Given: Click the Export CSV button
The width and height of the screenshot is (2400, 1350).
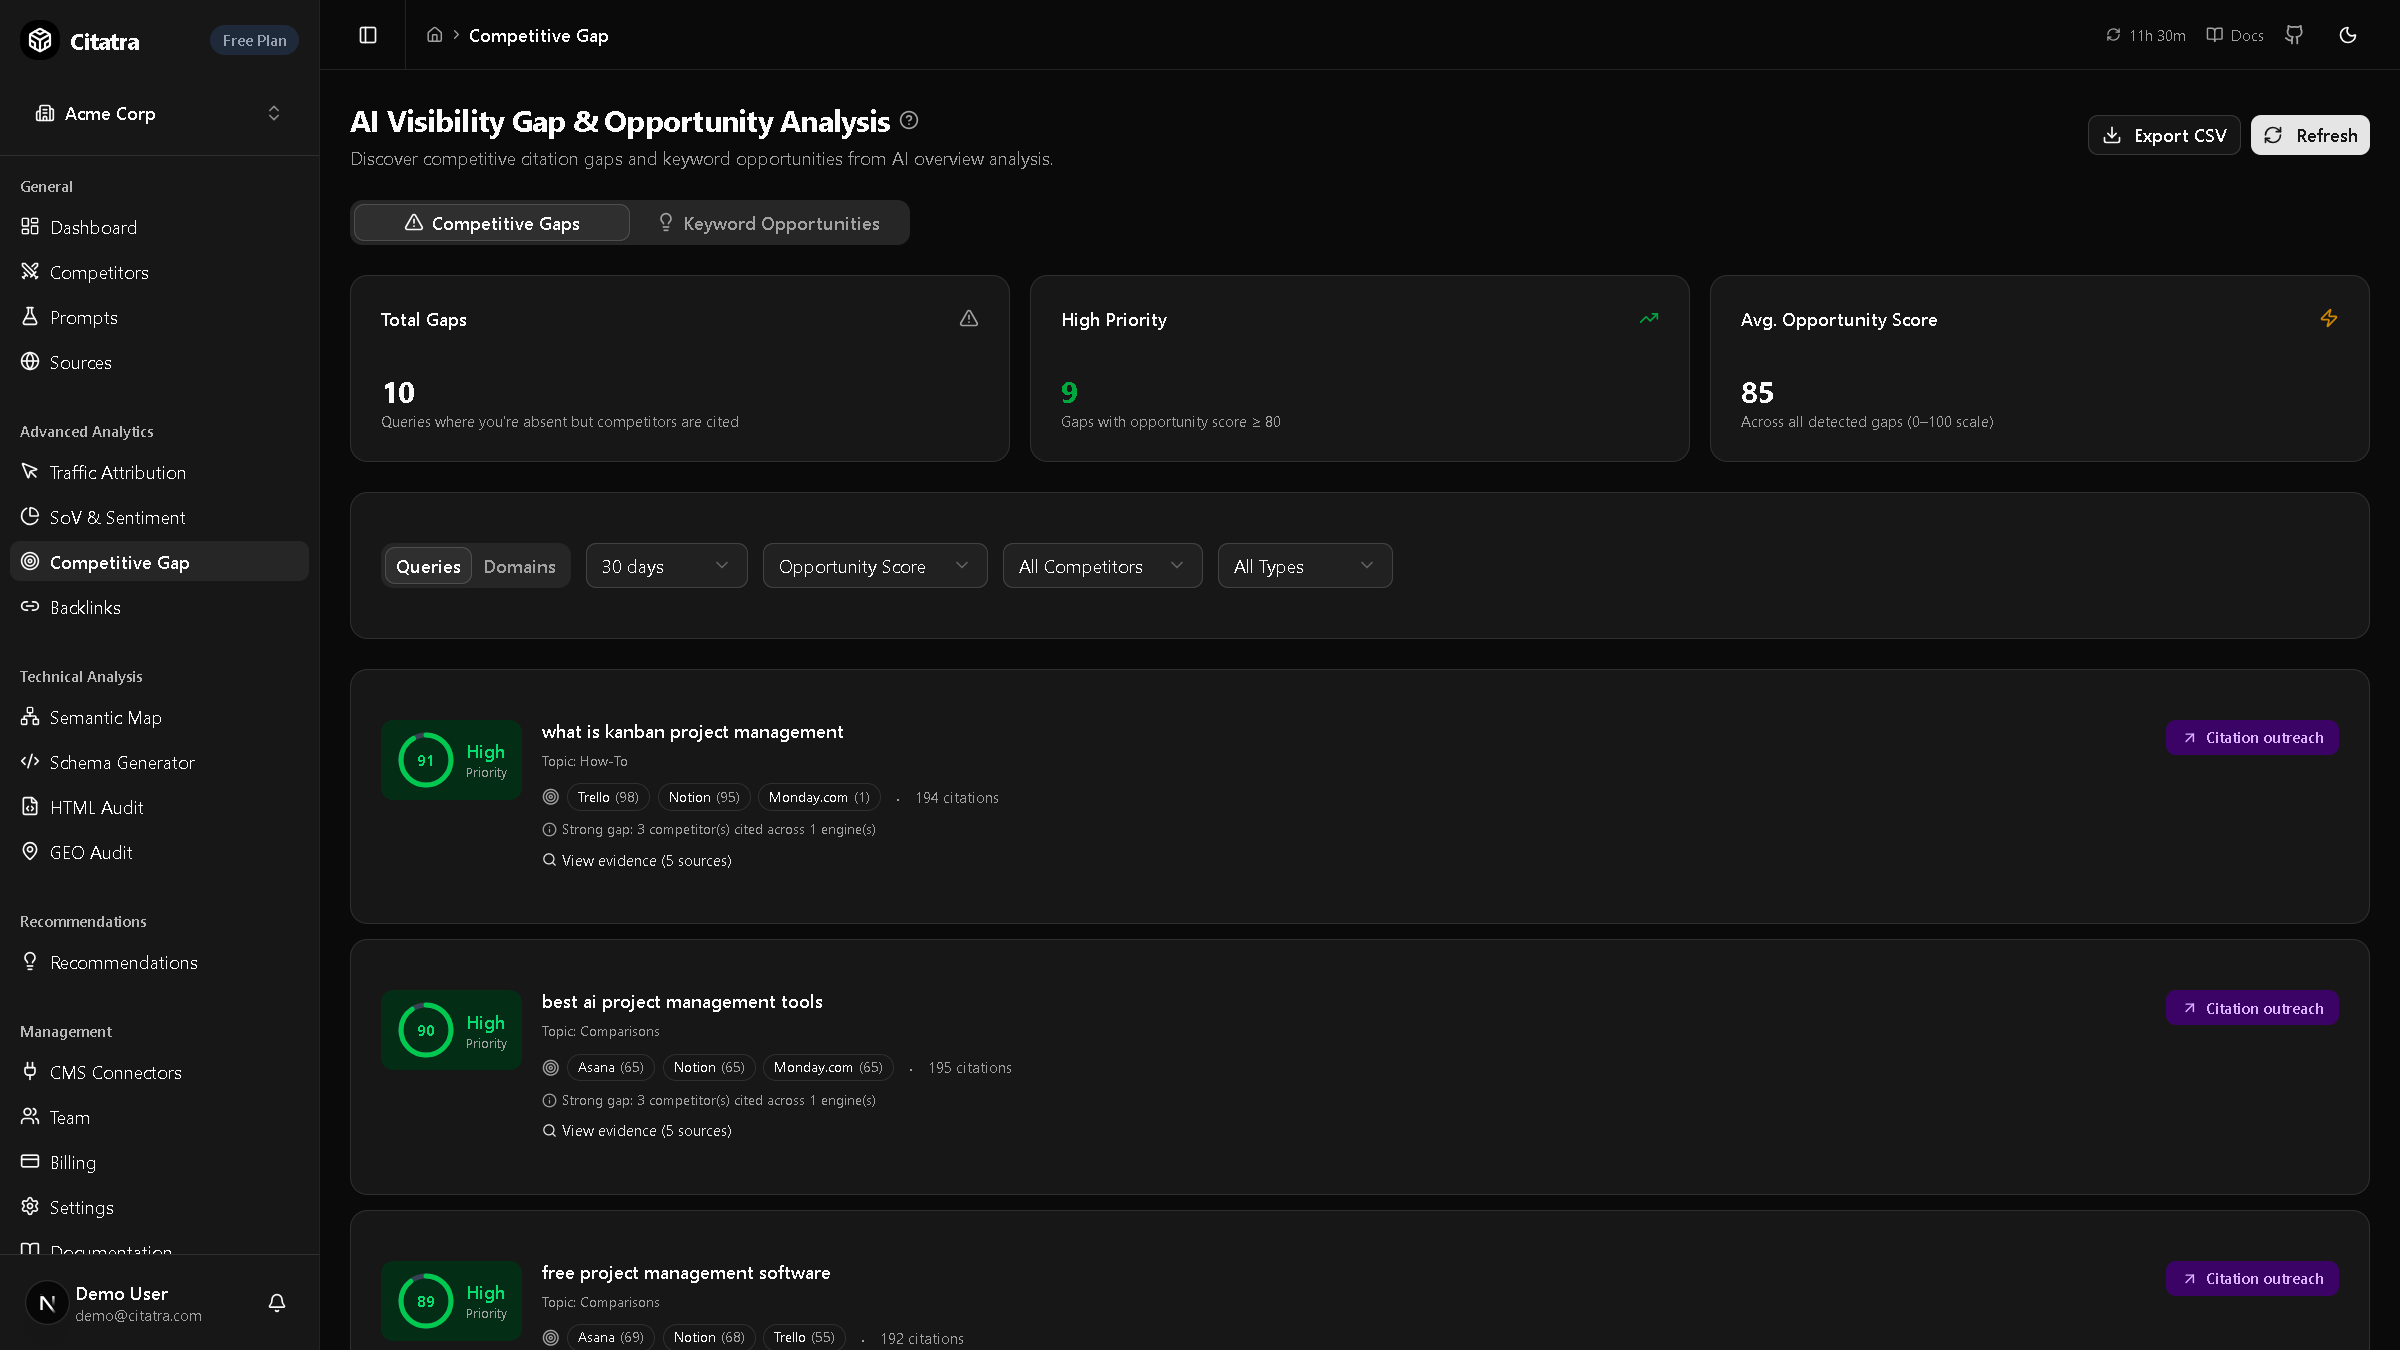Looking at the screenshot, I should (x=2164, y=135).
